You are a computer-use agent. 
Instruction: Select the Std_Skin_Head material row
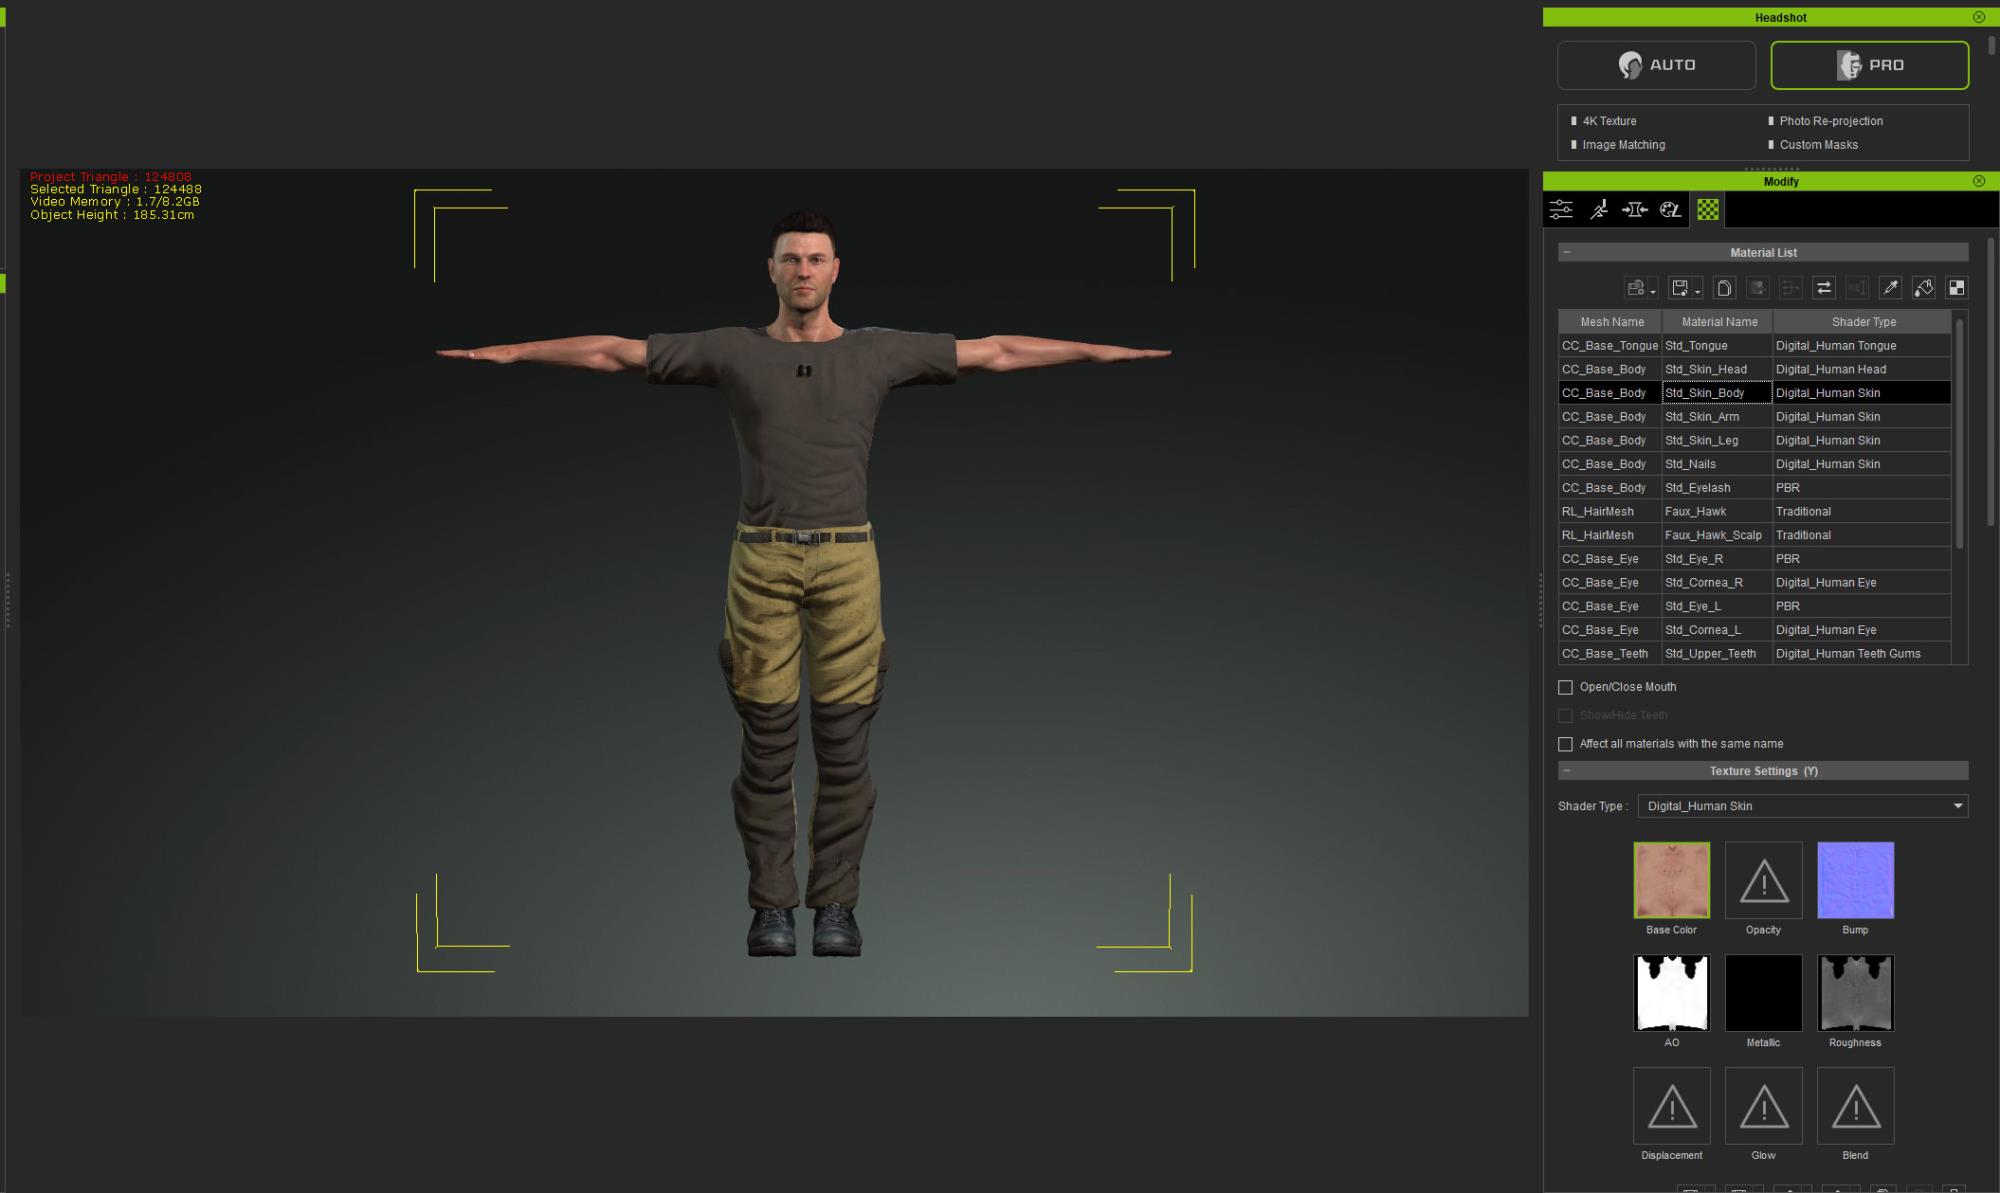pos(1754,369)
